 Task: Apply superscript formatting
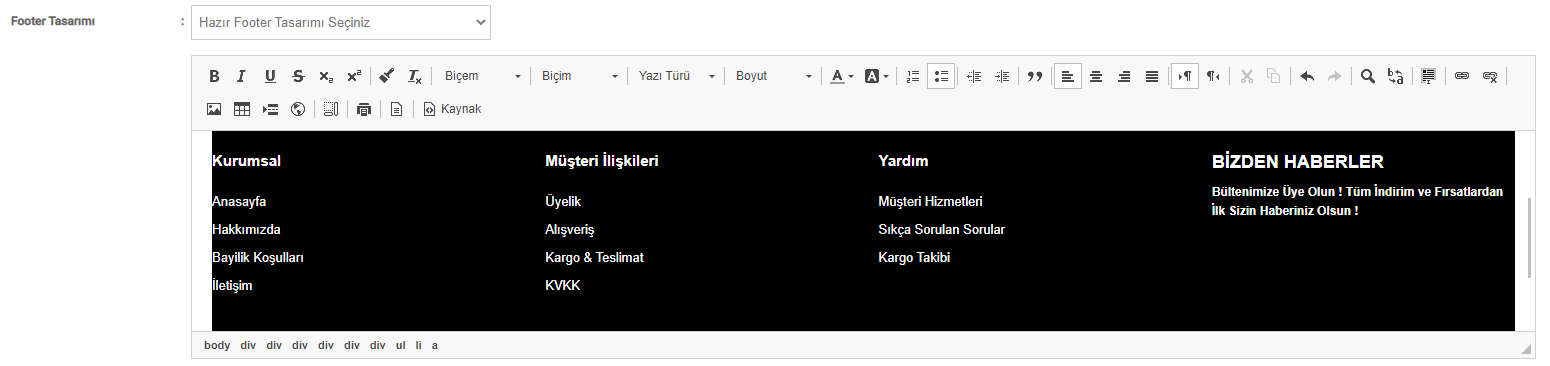click(354, 76)
